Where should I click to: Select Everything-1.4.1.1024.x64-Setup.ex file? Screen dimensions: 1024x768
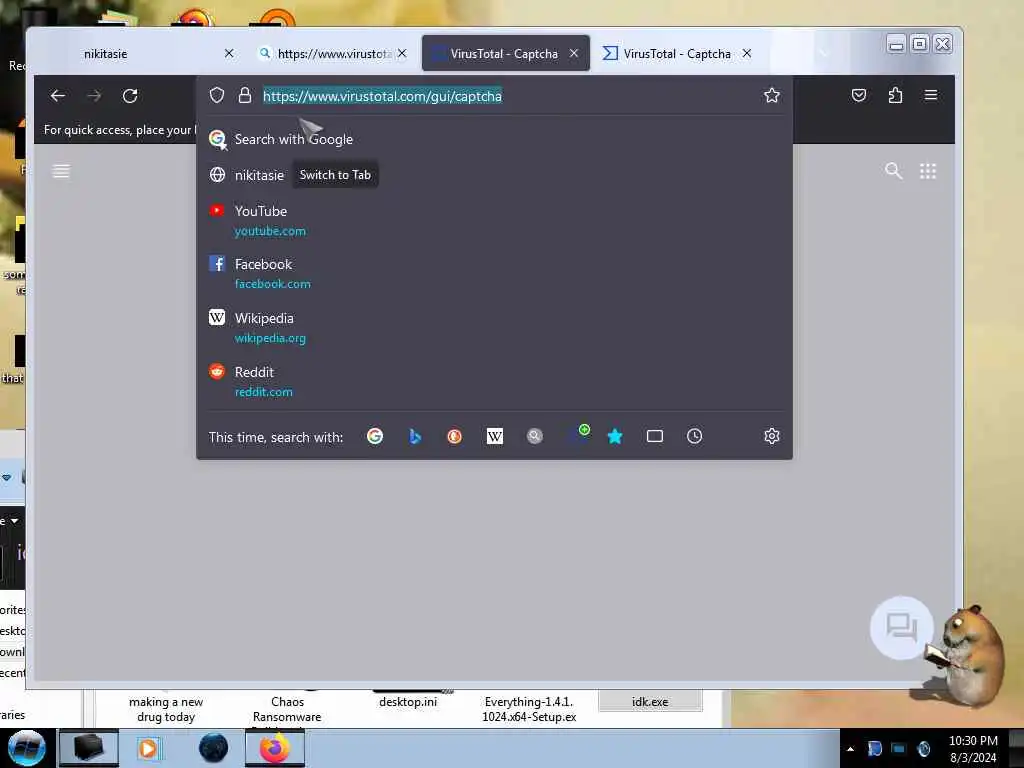[529, 709]
